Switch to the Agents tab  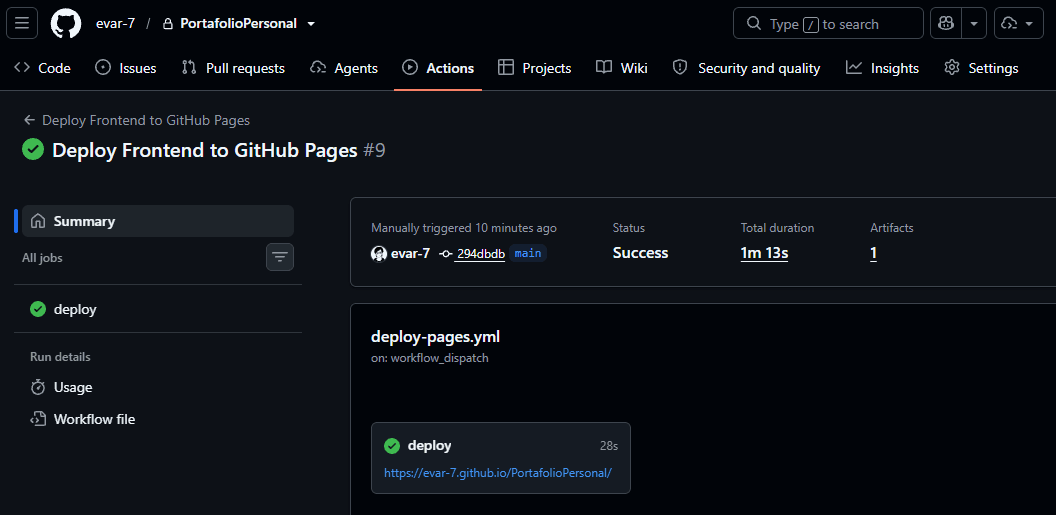(x=344, y=68)
